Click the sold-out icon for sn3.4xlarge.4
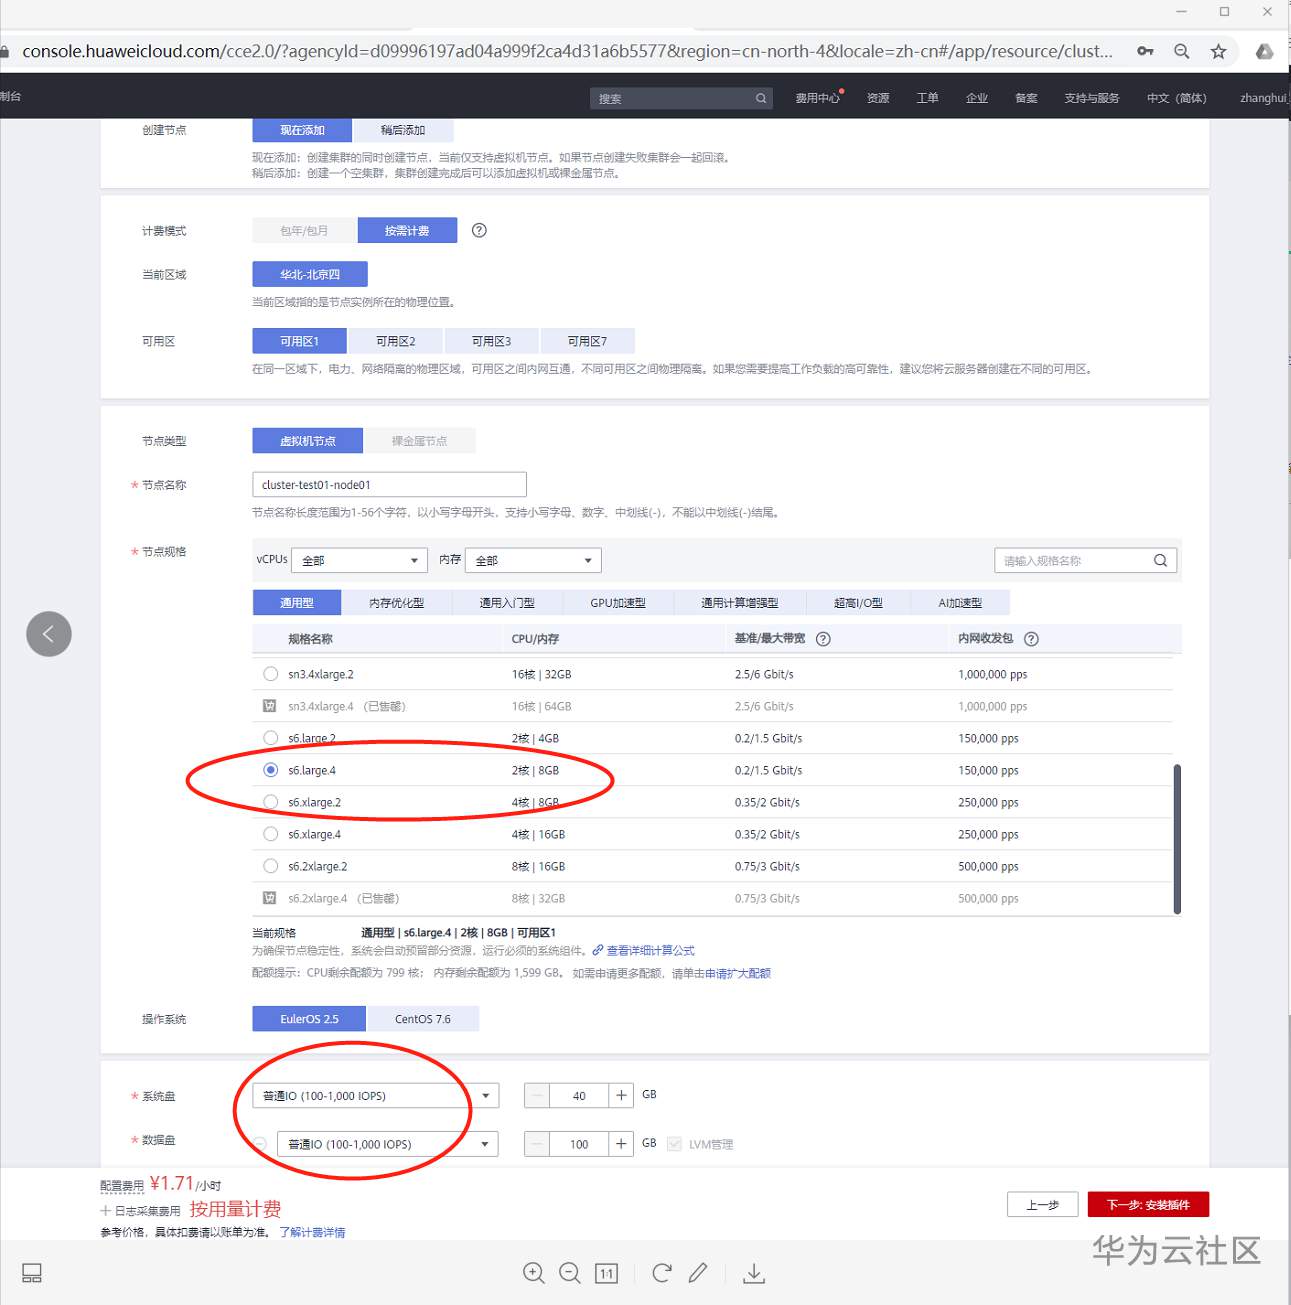Image resolution: width=1291 pixels, height=1305 pixels. [270, 706]
